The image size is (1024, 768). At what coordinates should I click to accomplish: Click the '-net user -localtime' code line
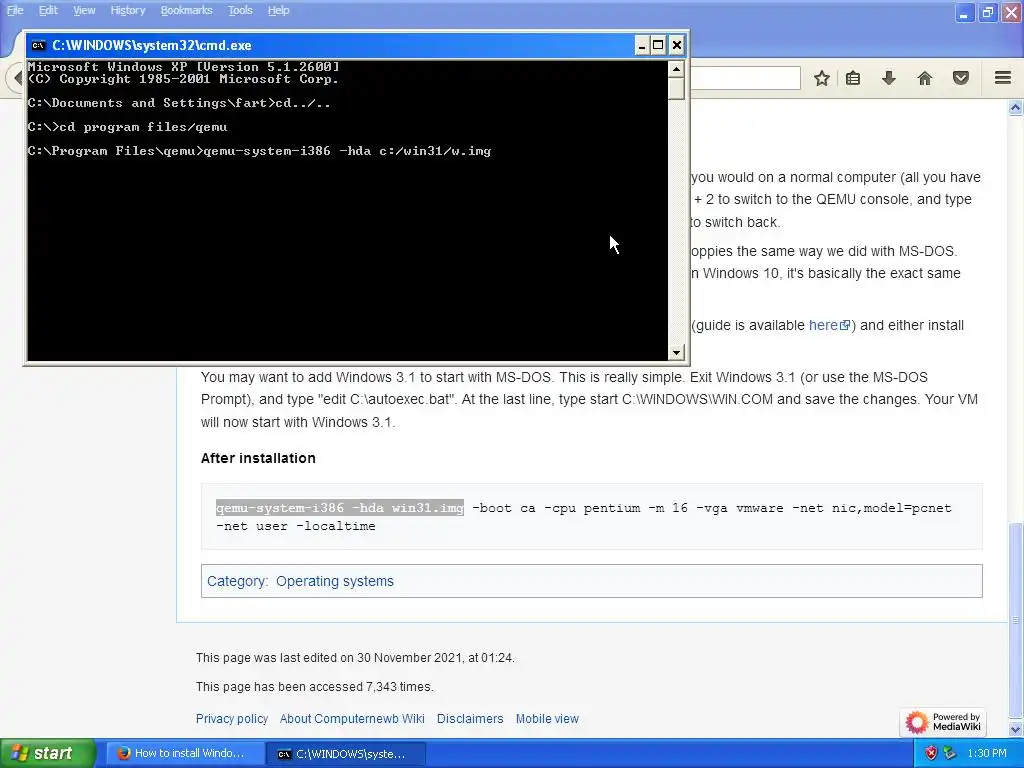296,526
